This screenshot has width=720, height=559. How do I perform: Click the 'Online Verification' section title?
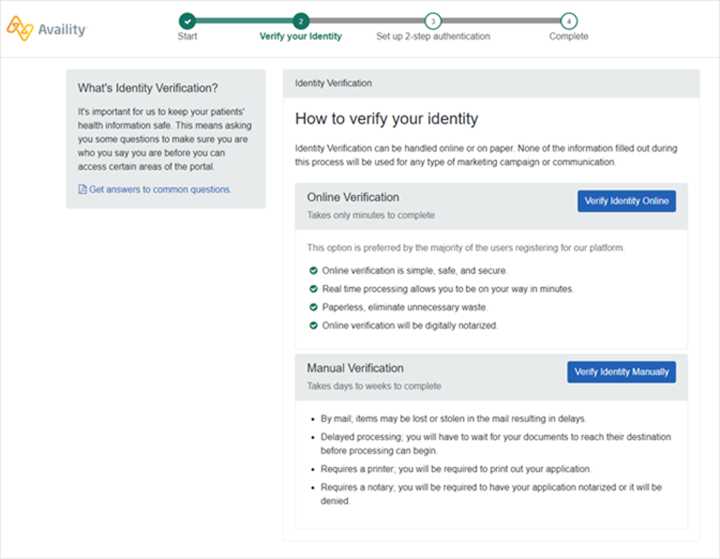pos(353,197)
